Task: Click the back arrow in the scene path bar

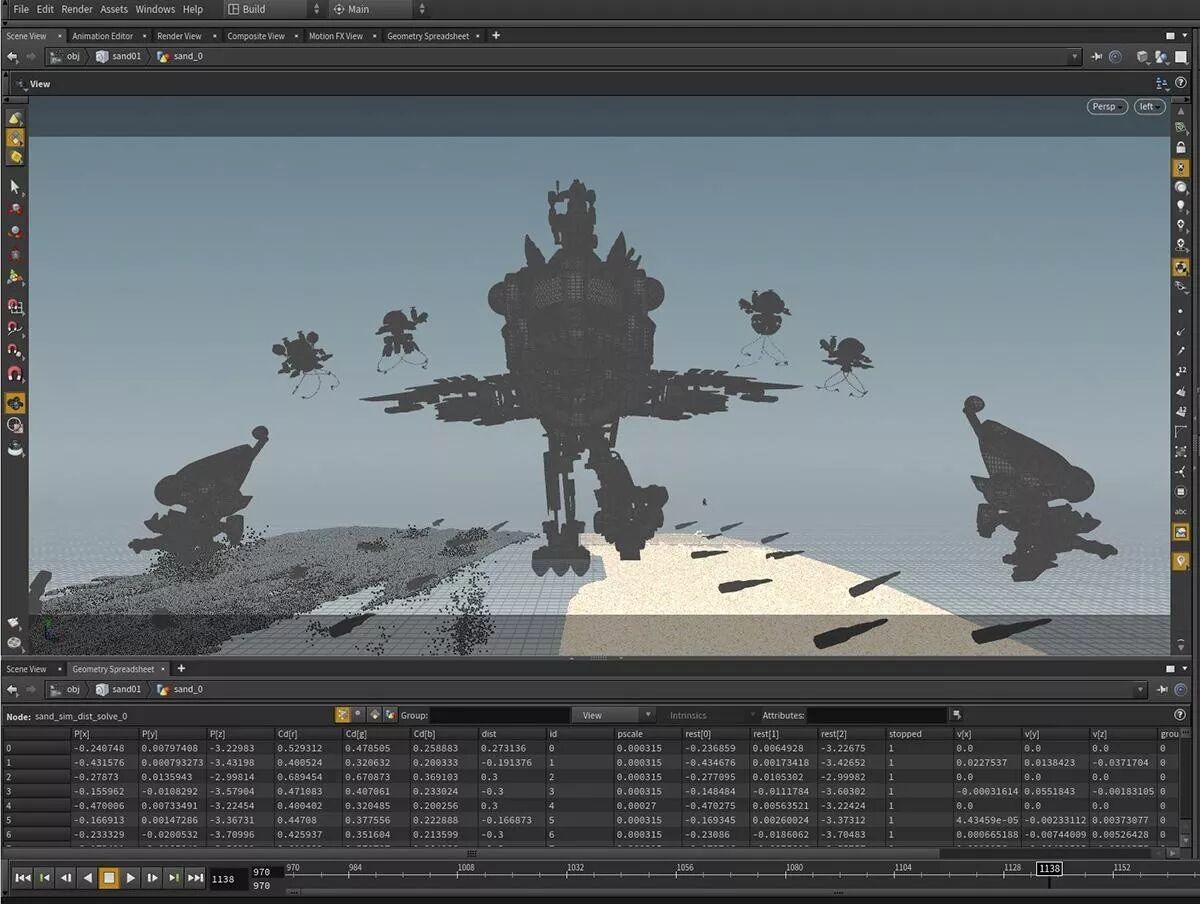Action: (12, 57)
